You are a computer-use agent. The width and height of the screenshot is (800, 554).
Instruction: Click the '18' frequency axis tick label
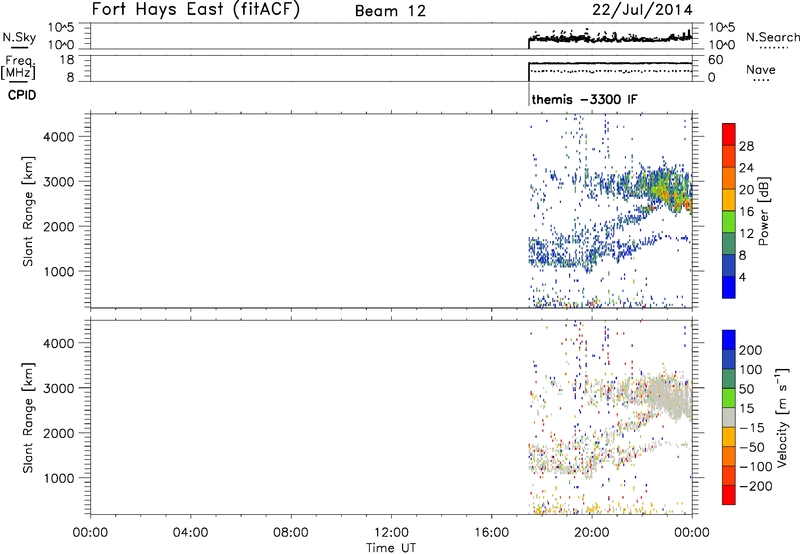tap(67, 60)
